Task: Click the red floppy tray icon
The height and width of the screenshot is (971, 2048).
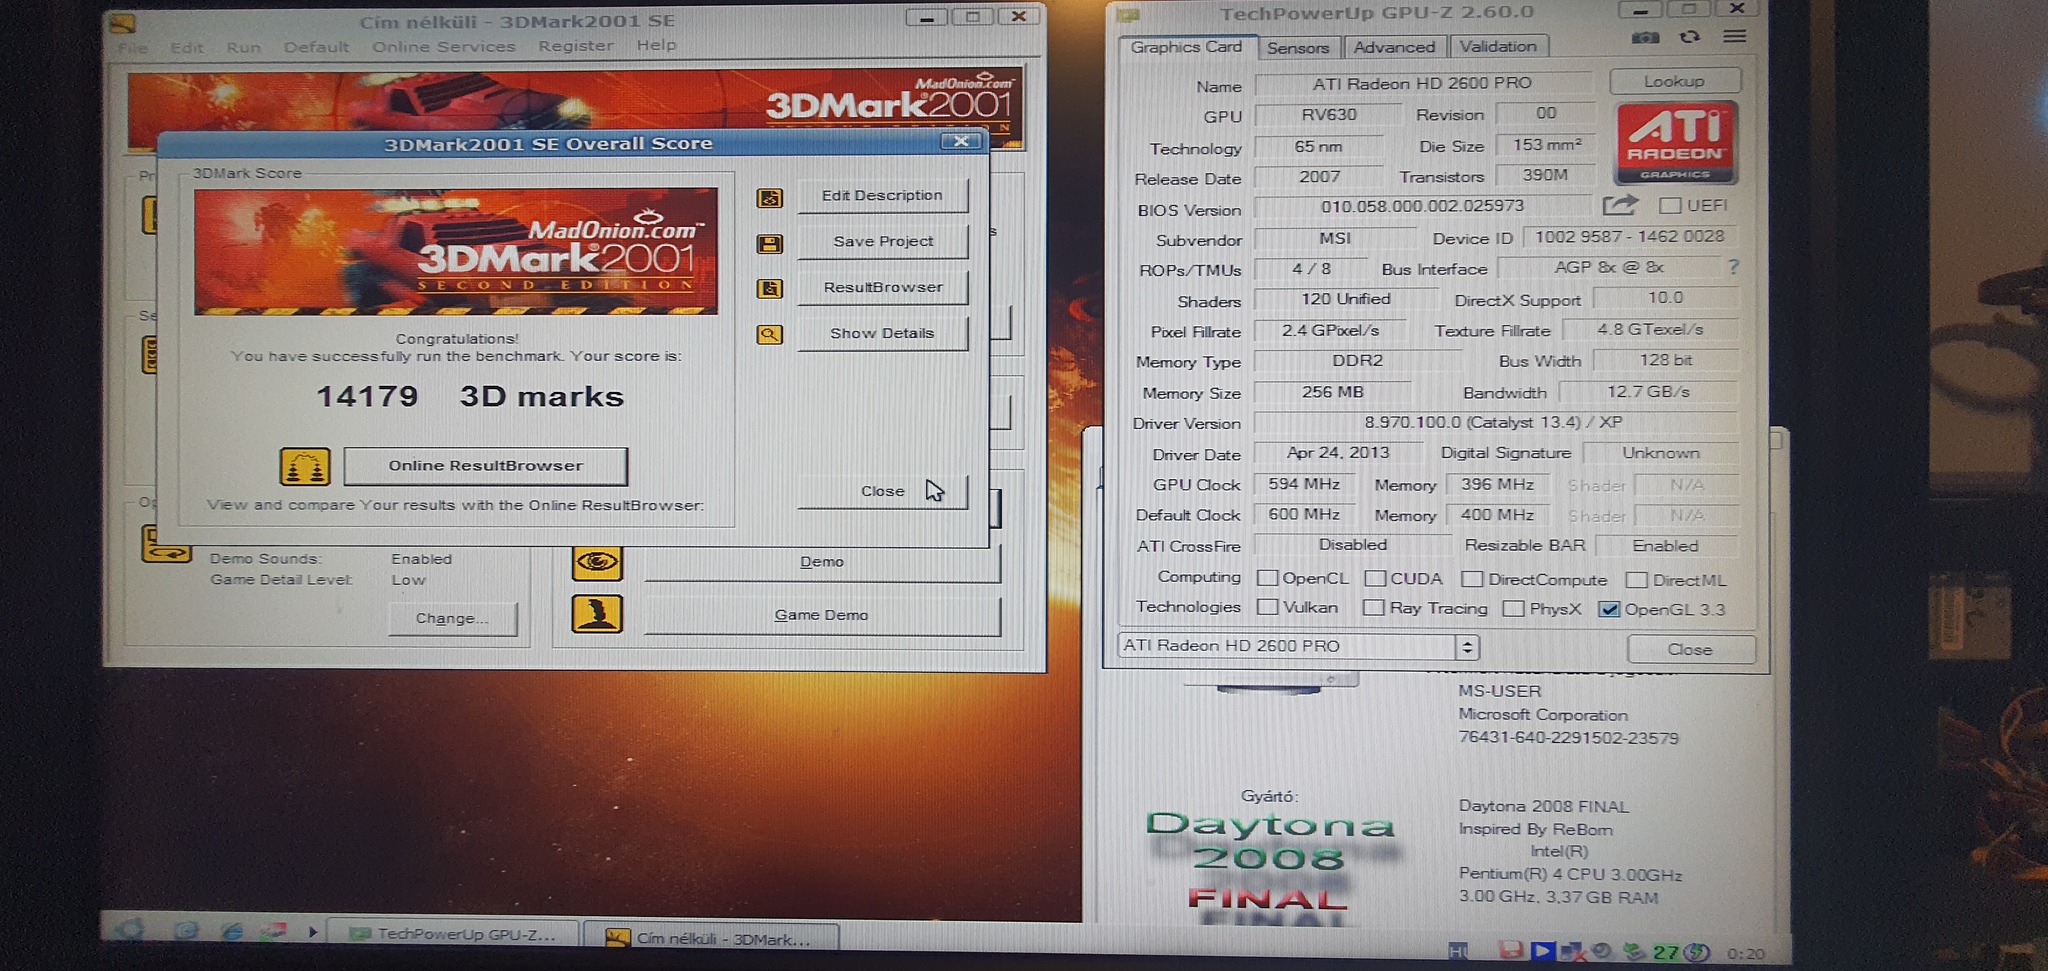Action: click(1511, 950)
